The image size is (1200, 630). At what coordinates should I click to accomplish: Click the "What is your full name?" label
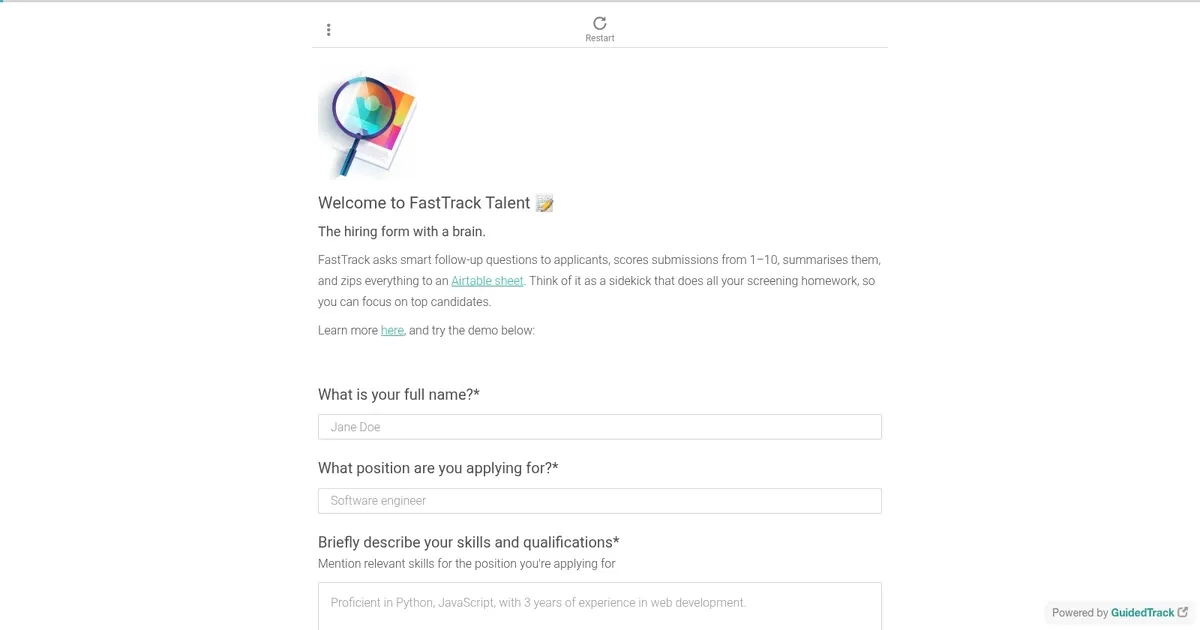click(x=399, y=395)
